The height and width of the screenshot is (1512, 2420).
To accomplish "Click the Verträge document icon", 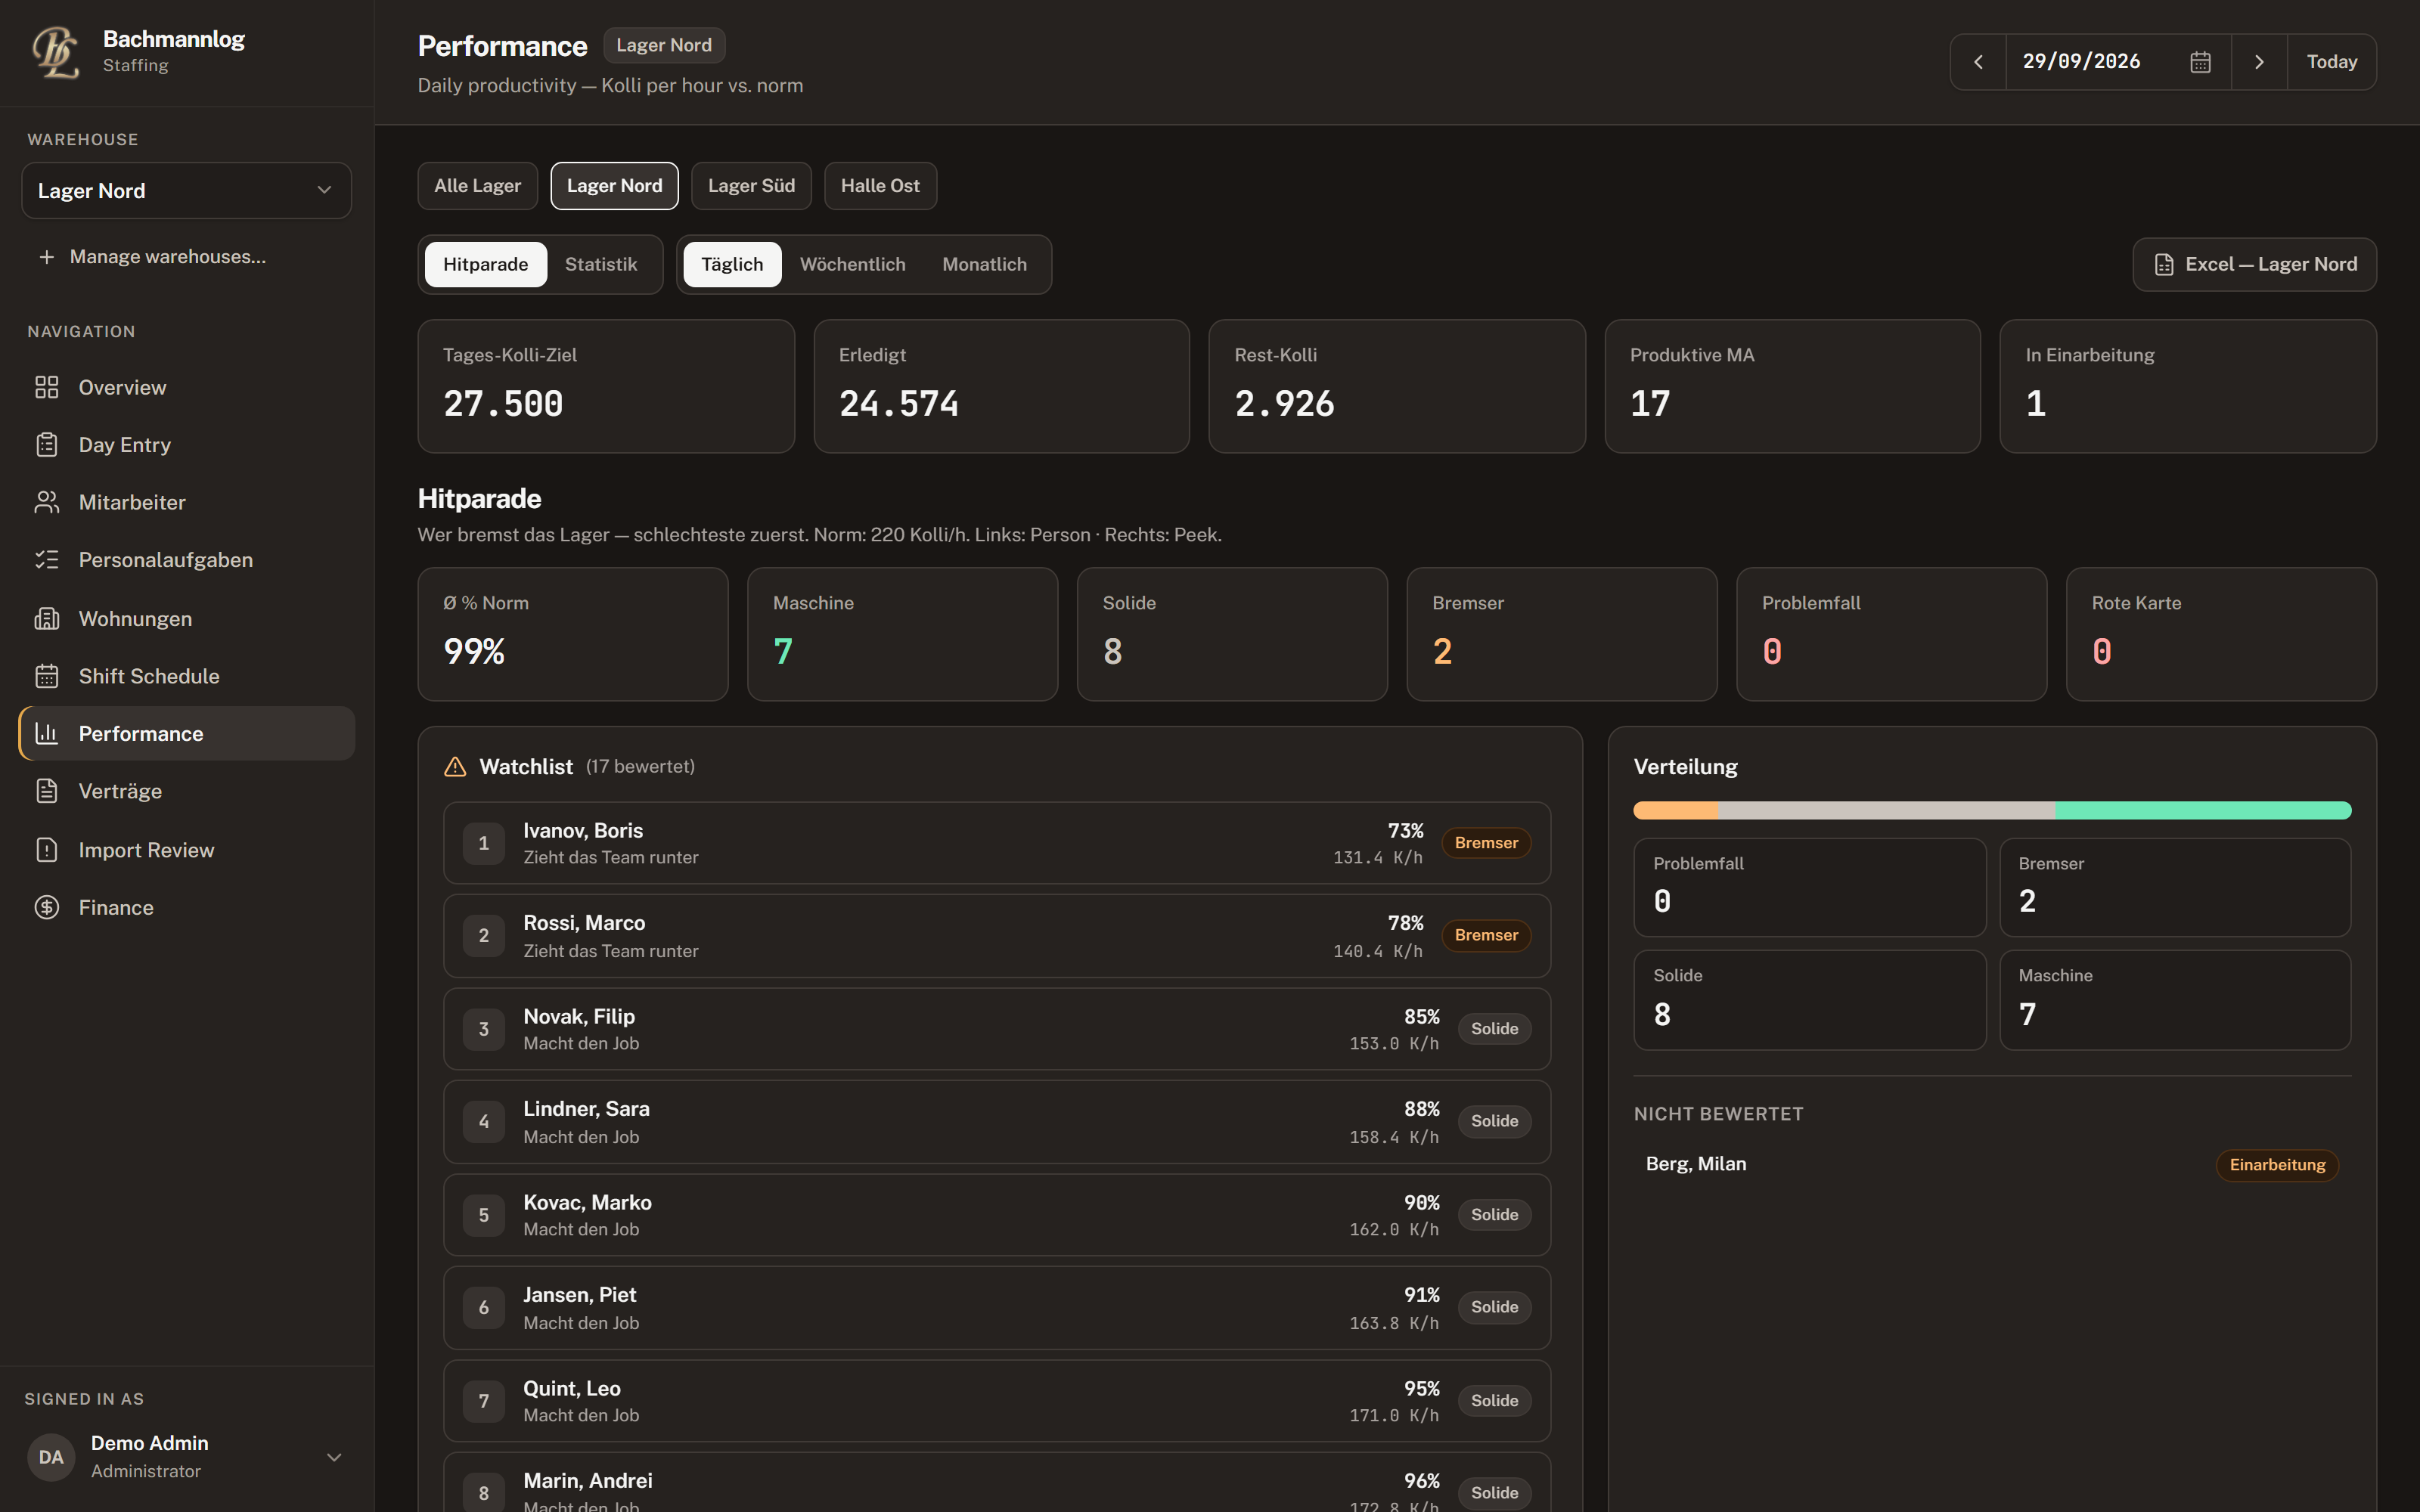I will click(x=47, y=791).
